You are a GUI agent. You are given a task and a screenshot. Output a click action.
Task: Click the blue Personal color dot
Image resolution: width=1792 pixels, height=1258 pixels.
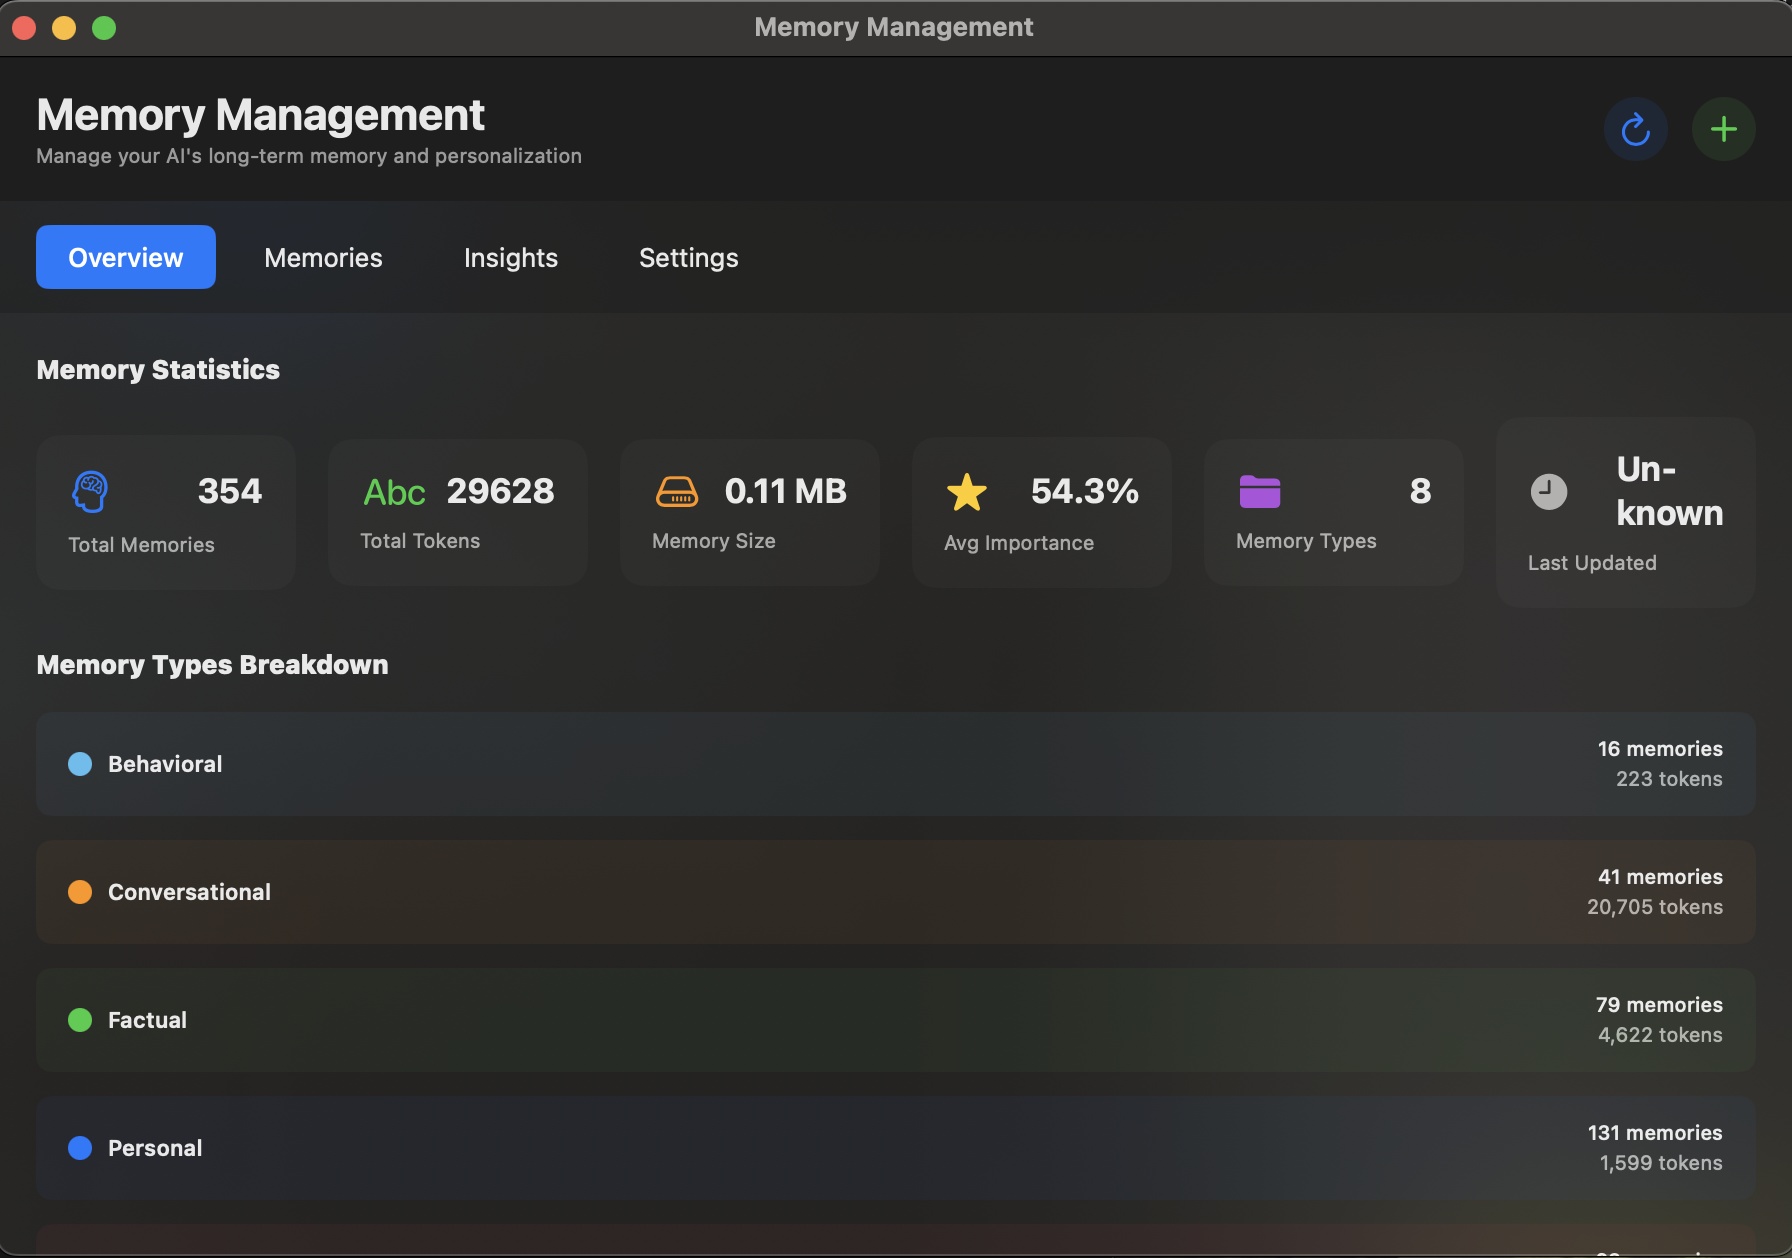click(80, 1148)
